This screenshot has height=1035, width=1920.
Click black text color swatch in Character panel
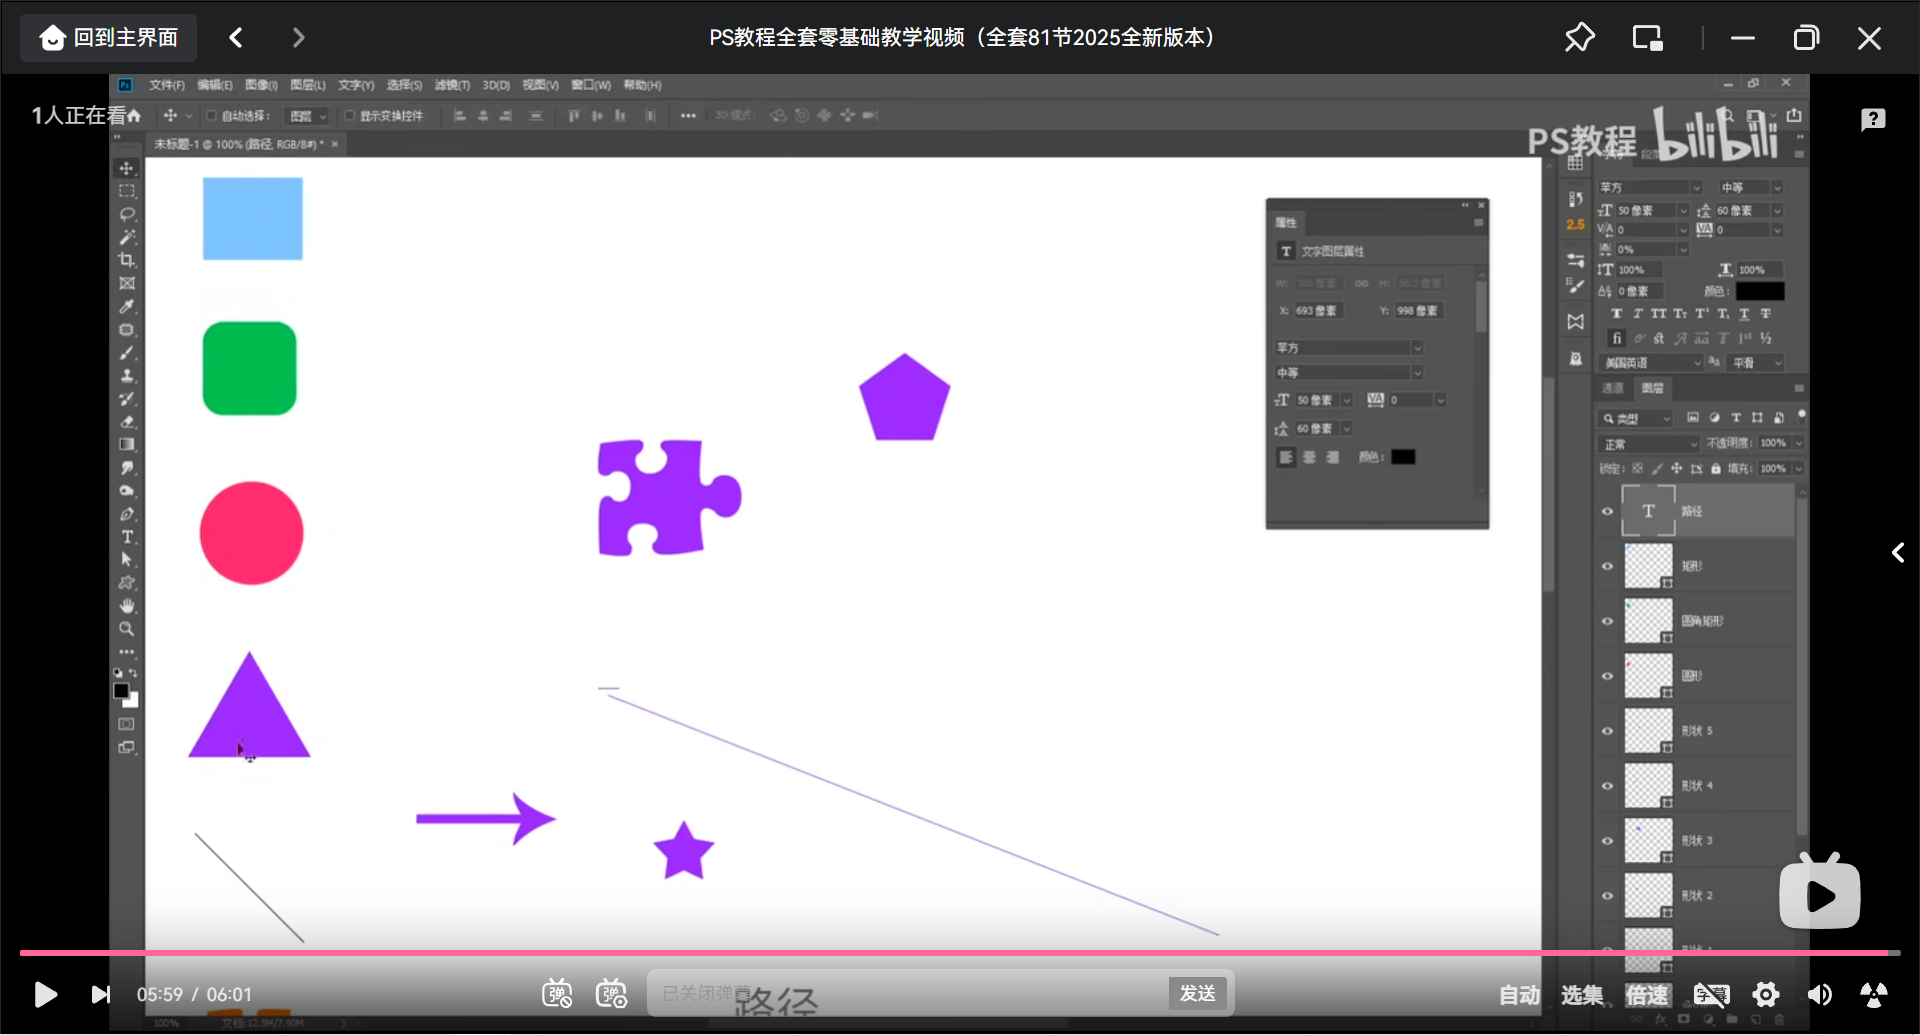coord(1760,291)
